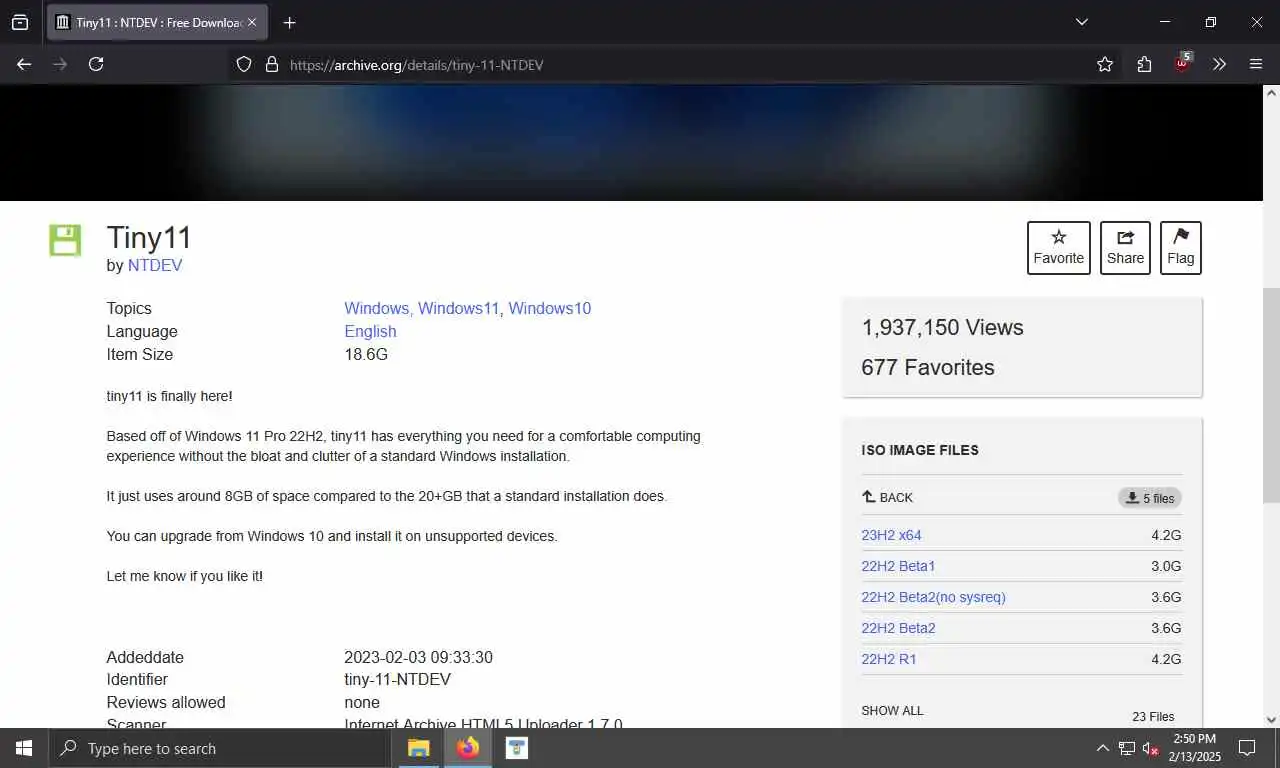Open the Windows topic link
1280x768 pixels.
376,308
